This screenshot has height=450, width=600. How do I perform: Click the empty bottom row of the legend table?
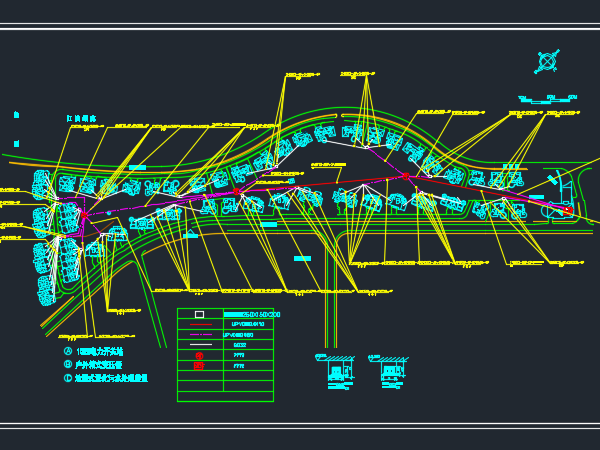pos(225,396)
